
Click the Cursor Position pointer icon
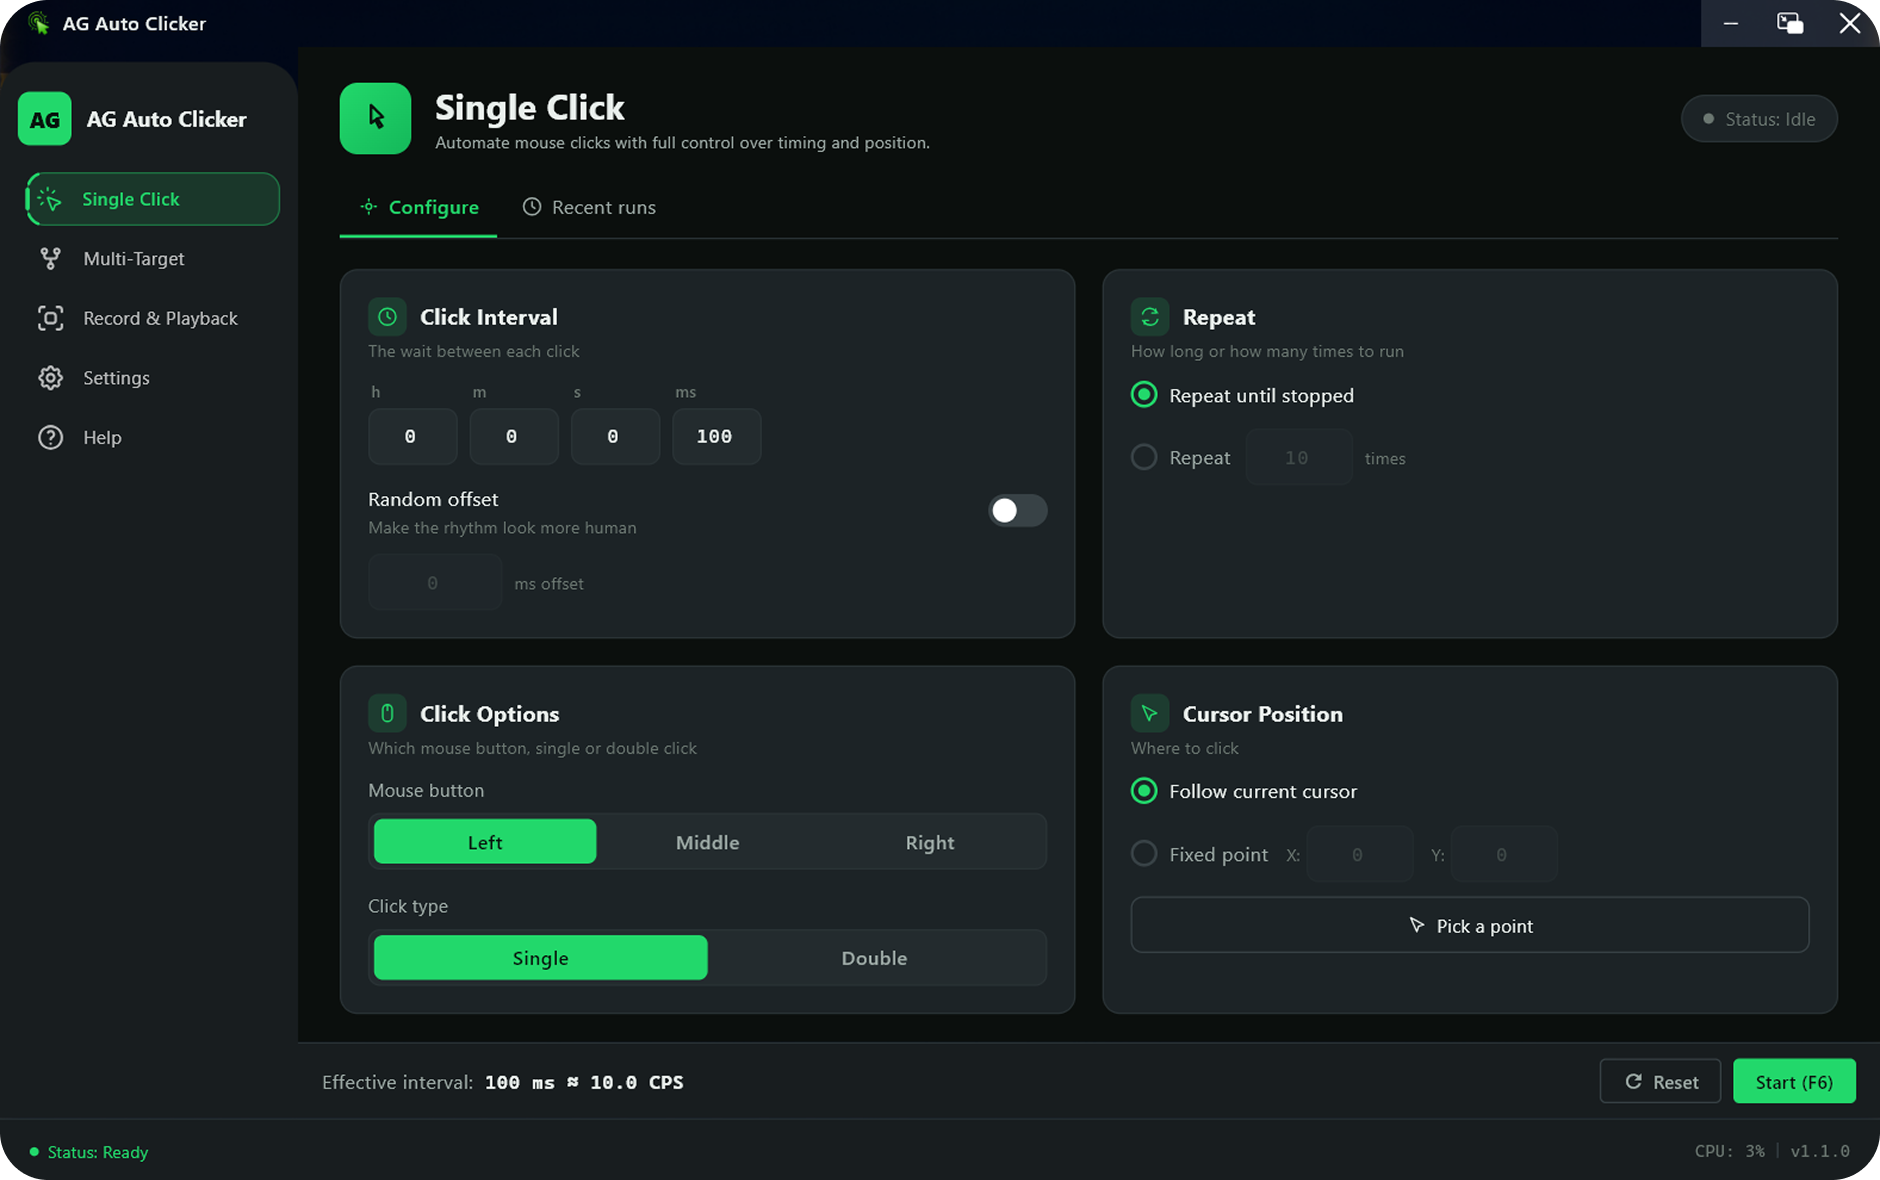1150,714
